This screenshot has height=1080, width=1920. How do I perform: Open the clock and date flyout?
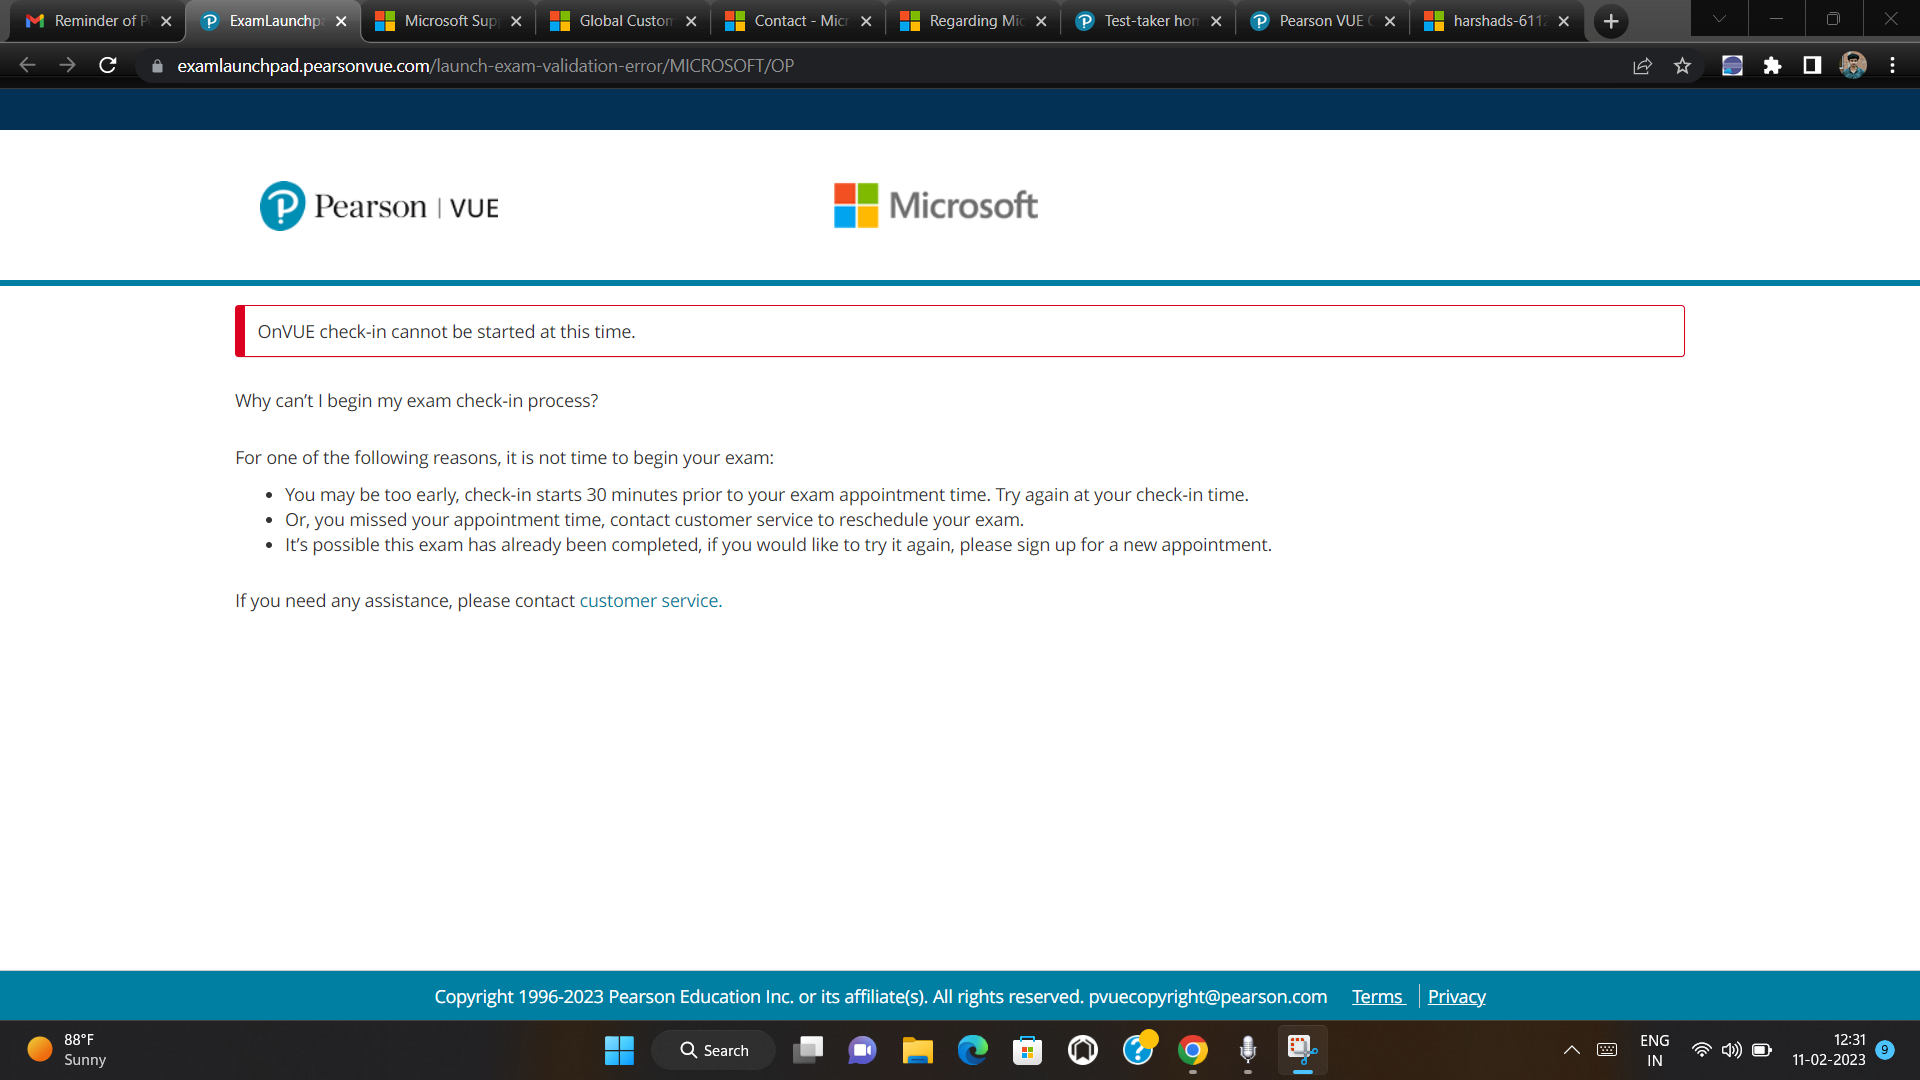coord(1829,1050)
